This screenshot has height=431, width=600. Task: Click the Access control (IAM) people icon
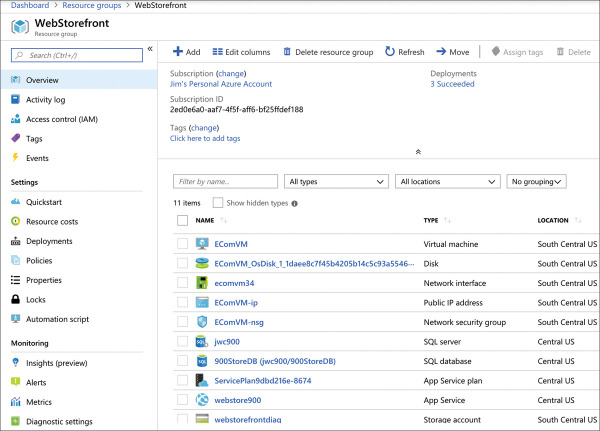pos(15,119)
